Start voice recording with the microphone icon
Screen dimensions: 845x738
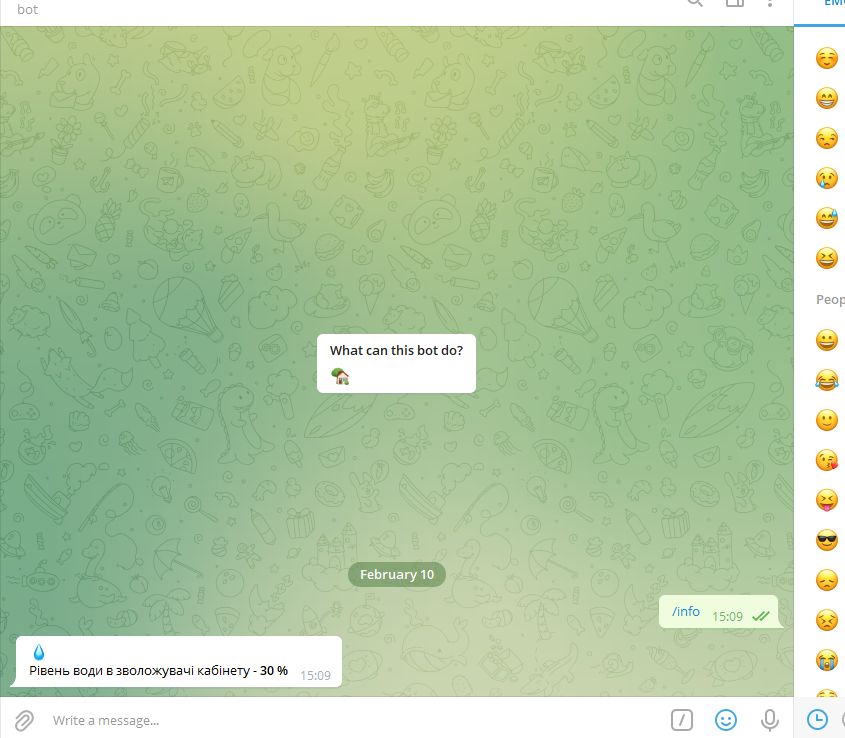pyautogui.click(x=770, y=720)
